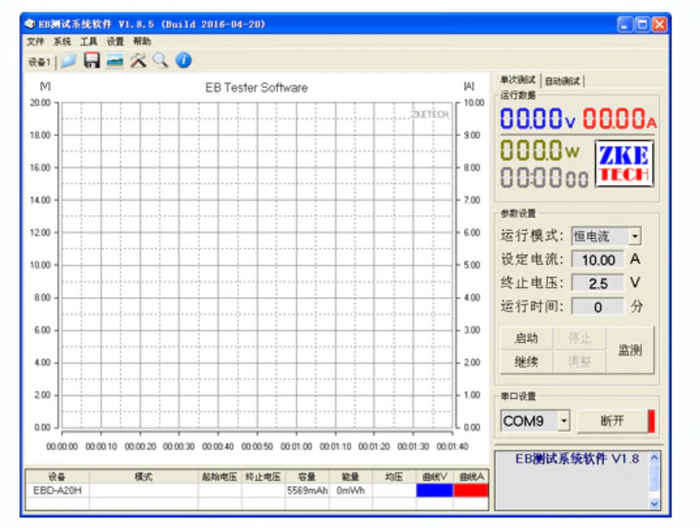Screen dimensions: 700x528
Task: Open file using the folder toolbar icon
Action: (x=68, y=61)
